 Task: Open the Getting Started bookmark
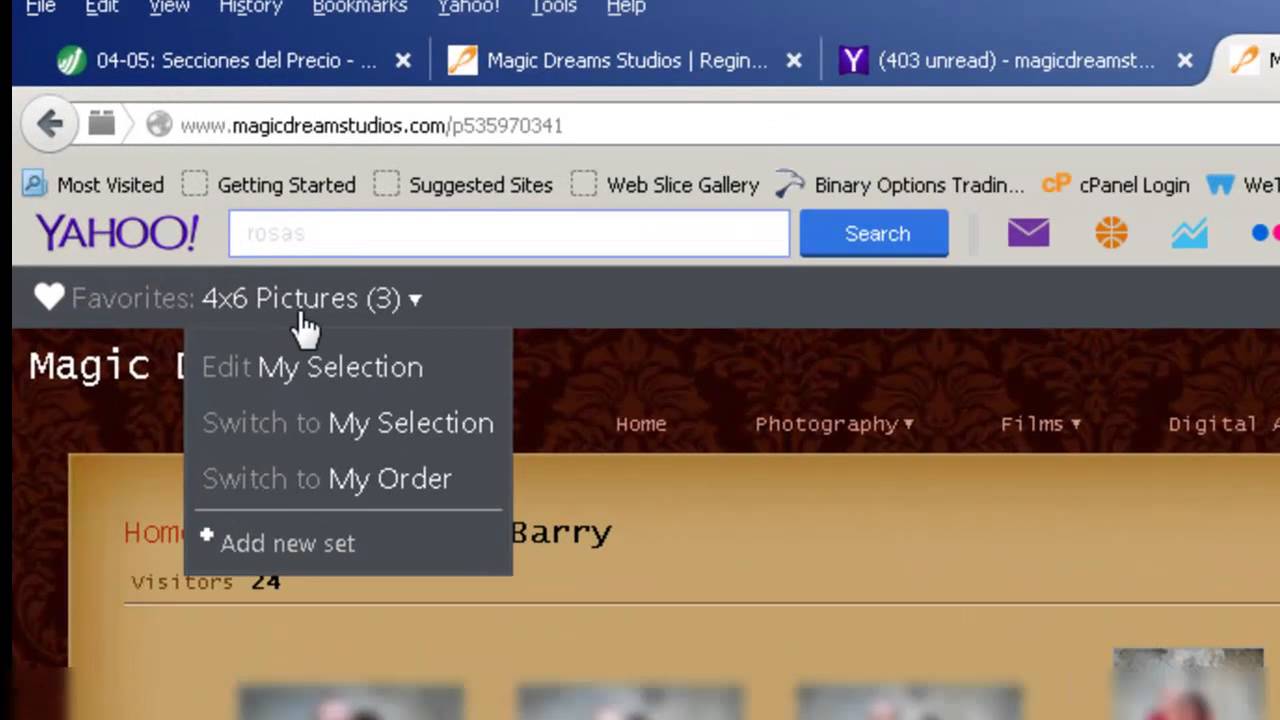pos(269,185)
